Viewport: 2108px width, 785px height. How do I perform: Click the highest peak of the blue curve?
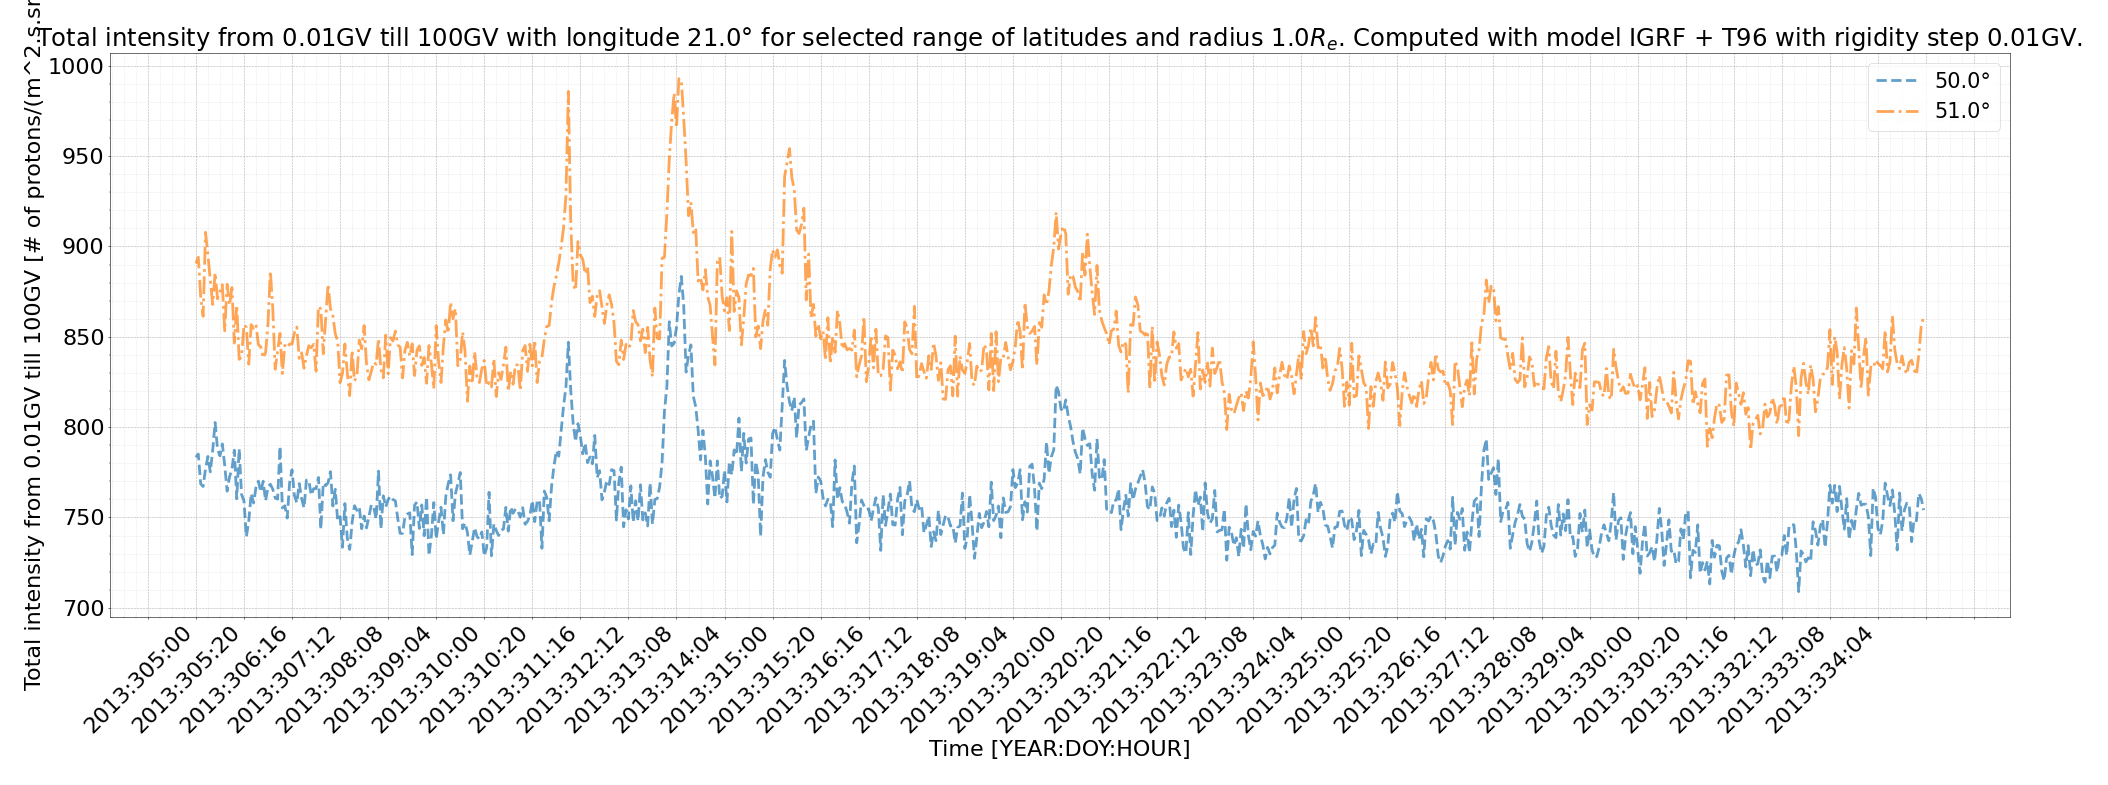pyautogui.click(x=681, y=277)
